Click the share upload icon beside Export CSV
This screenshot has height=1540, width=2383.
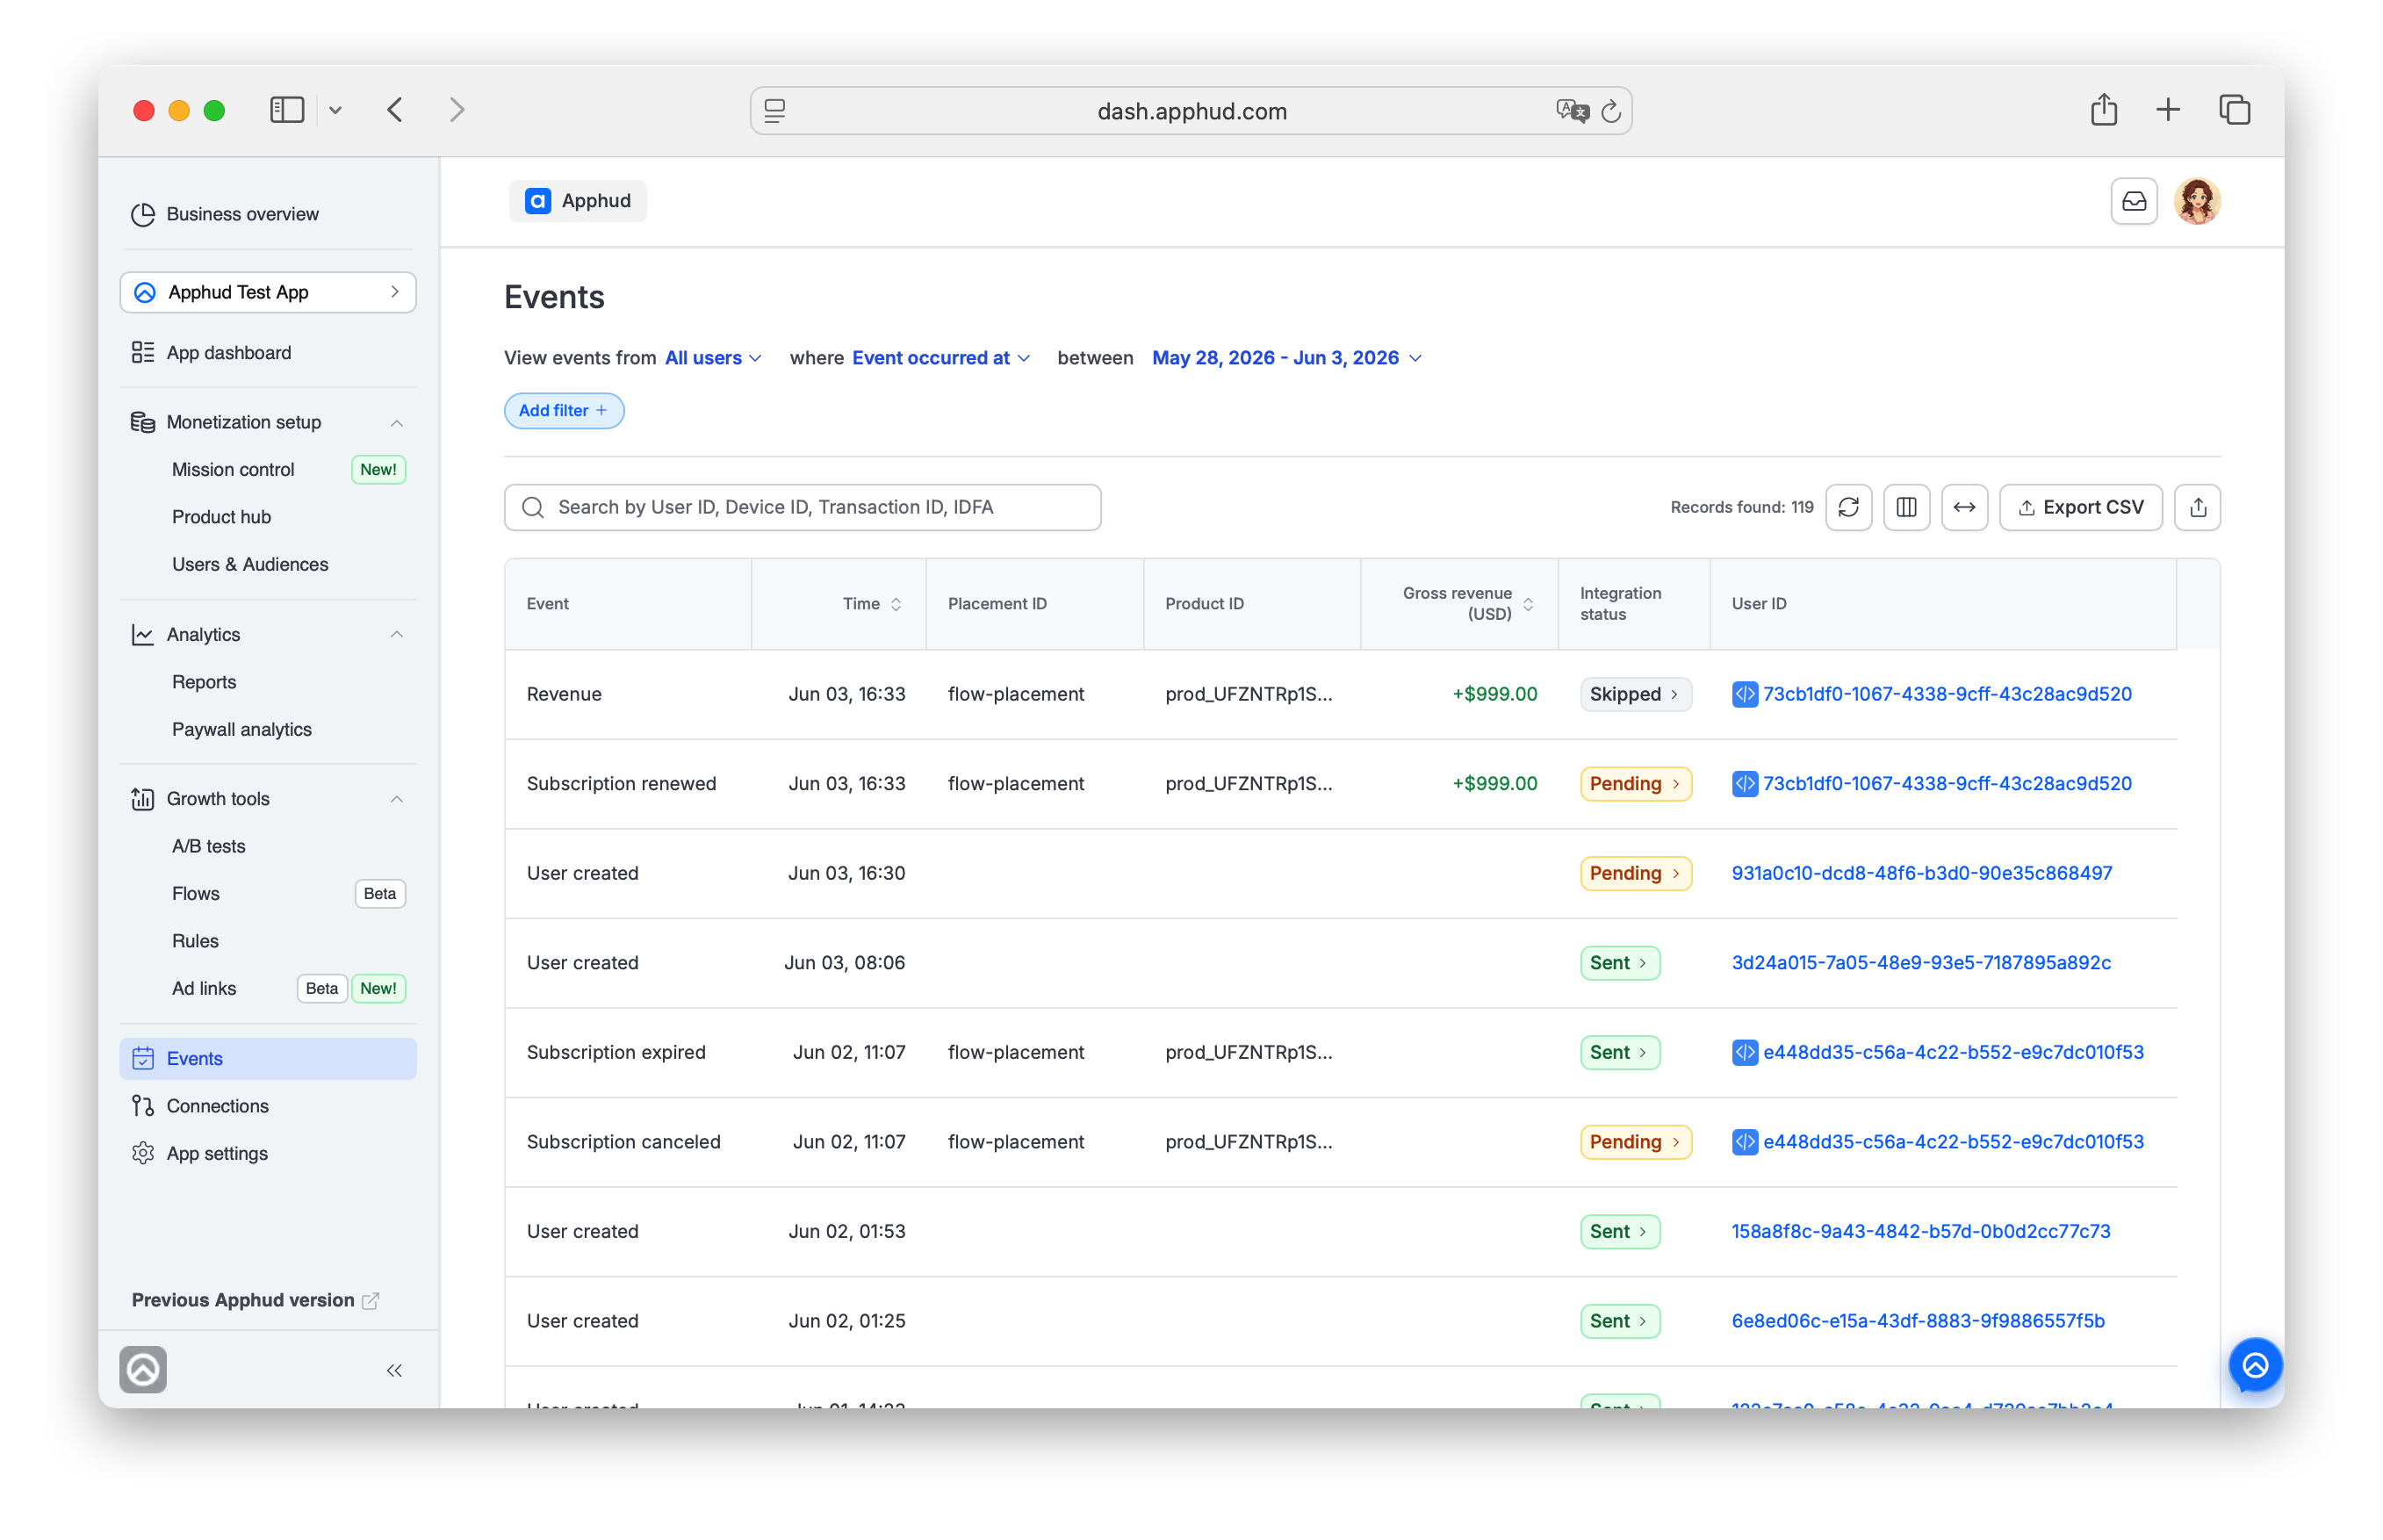[x=2197, y=507]
